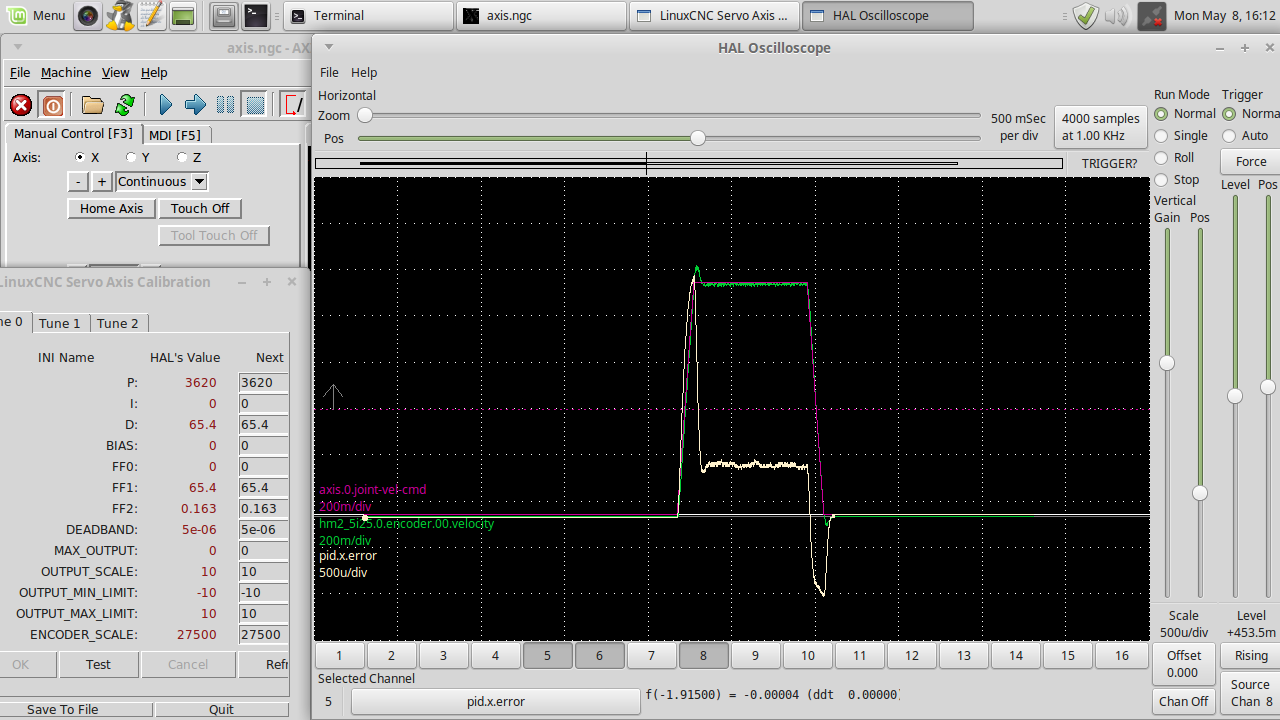Launch the LinuxCNC penguin launcher icon
The width and height of the screenshot is (1280, 720).
click(119, 15)
